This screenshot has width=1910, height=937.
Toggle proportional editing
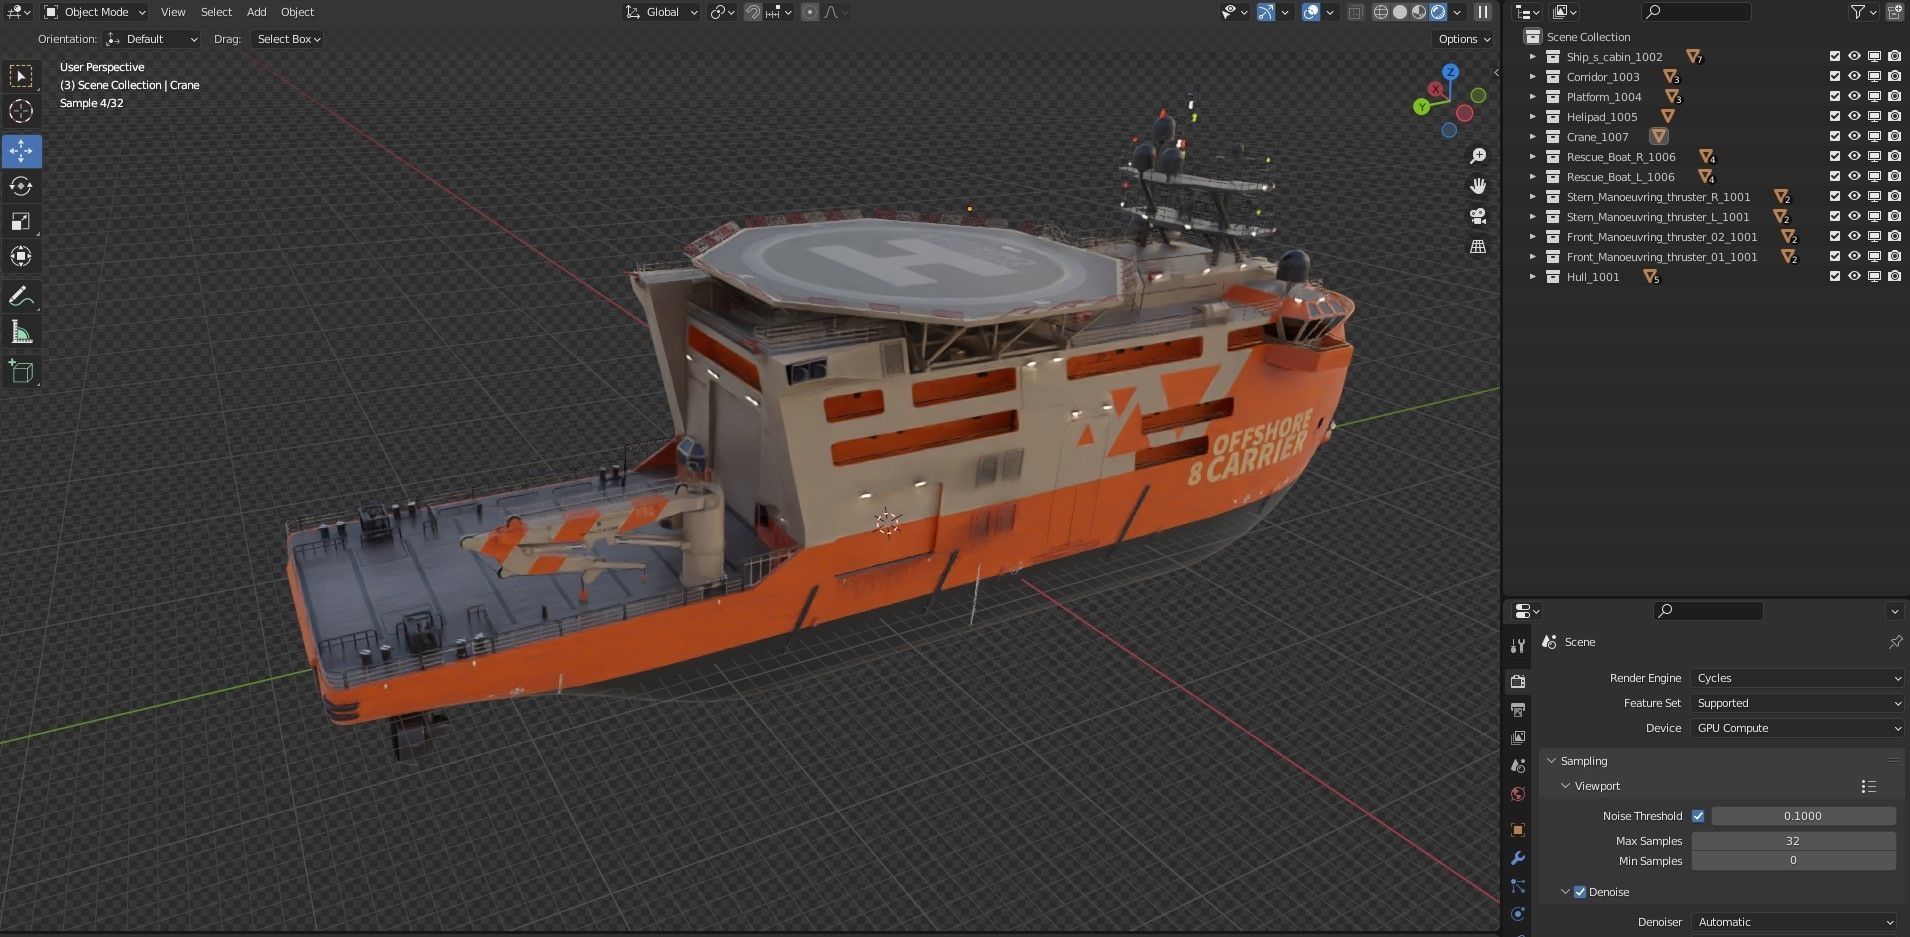[x=810, y=12]
